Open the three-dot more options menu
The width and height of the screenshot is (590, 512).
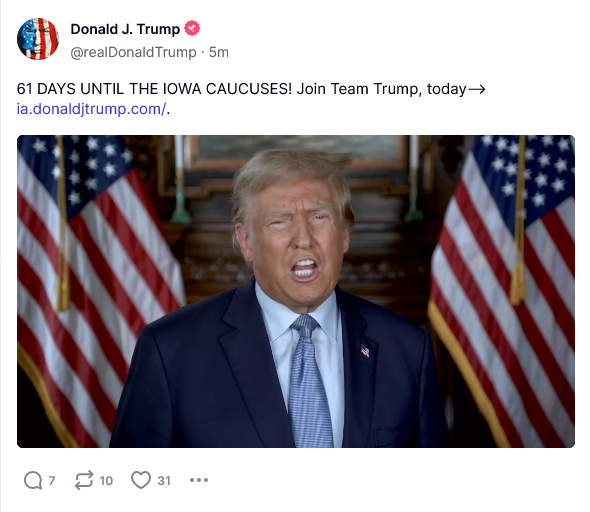199,480
